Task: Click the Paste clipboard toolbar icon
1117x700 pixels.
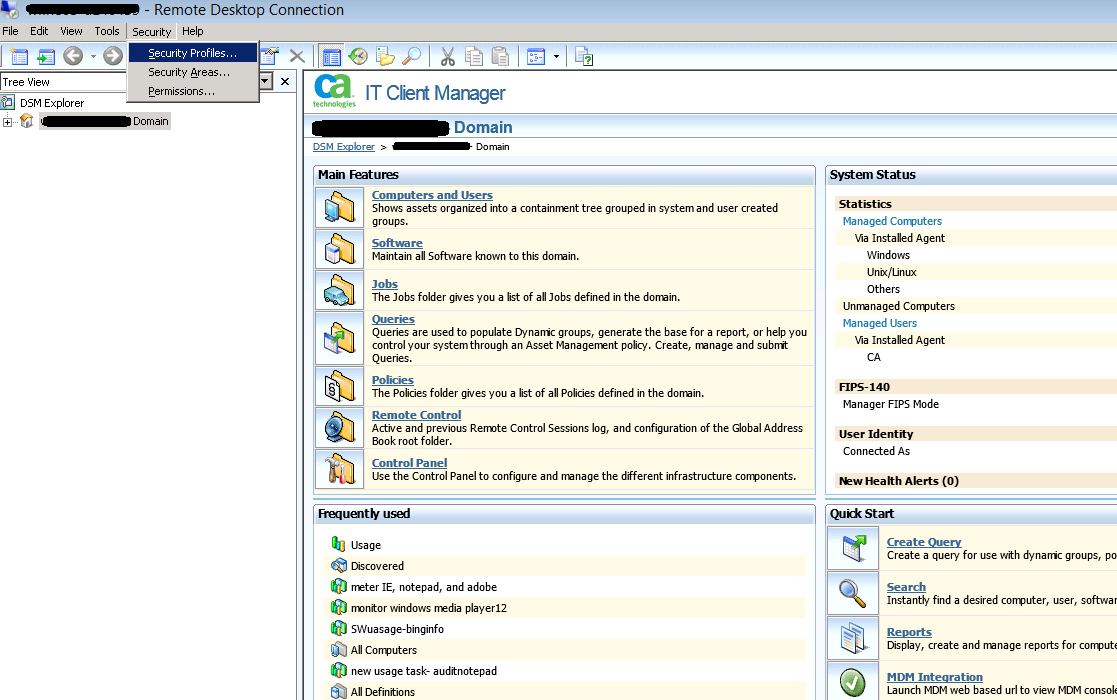Action: click(x=500, y=57)
